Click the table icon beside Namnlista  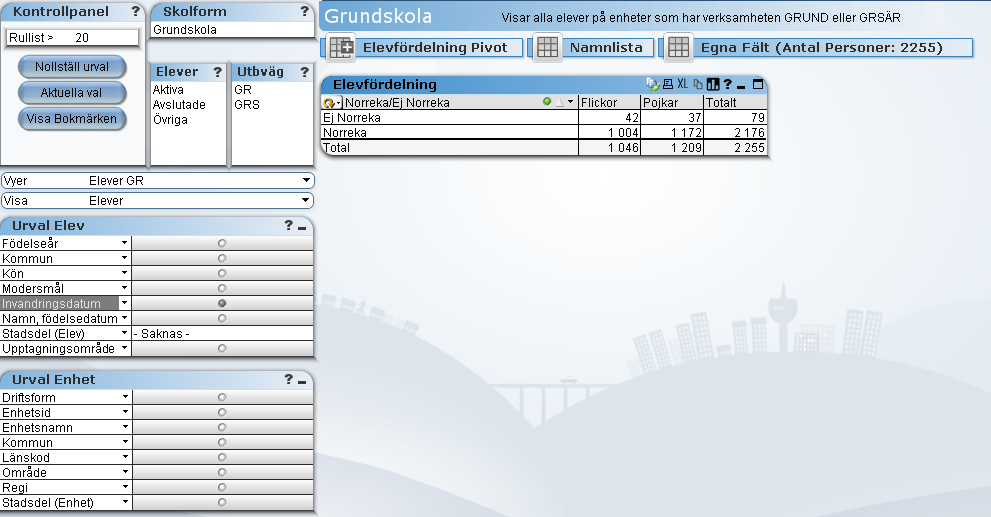pyautogui.click(x=547, y=47)
